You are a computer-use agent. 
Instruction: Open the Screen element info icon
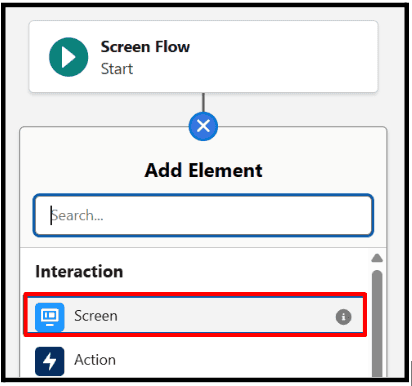point(343,317)
